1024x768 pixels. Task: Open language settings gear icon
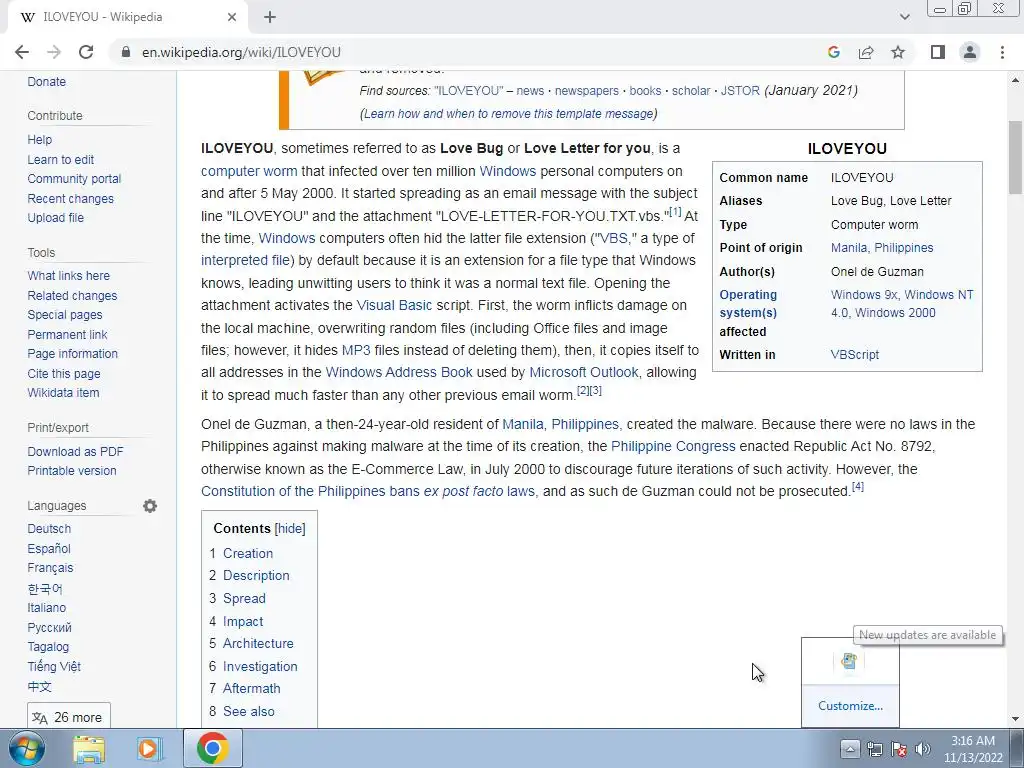click(x=150, y=506)
